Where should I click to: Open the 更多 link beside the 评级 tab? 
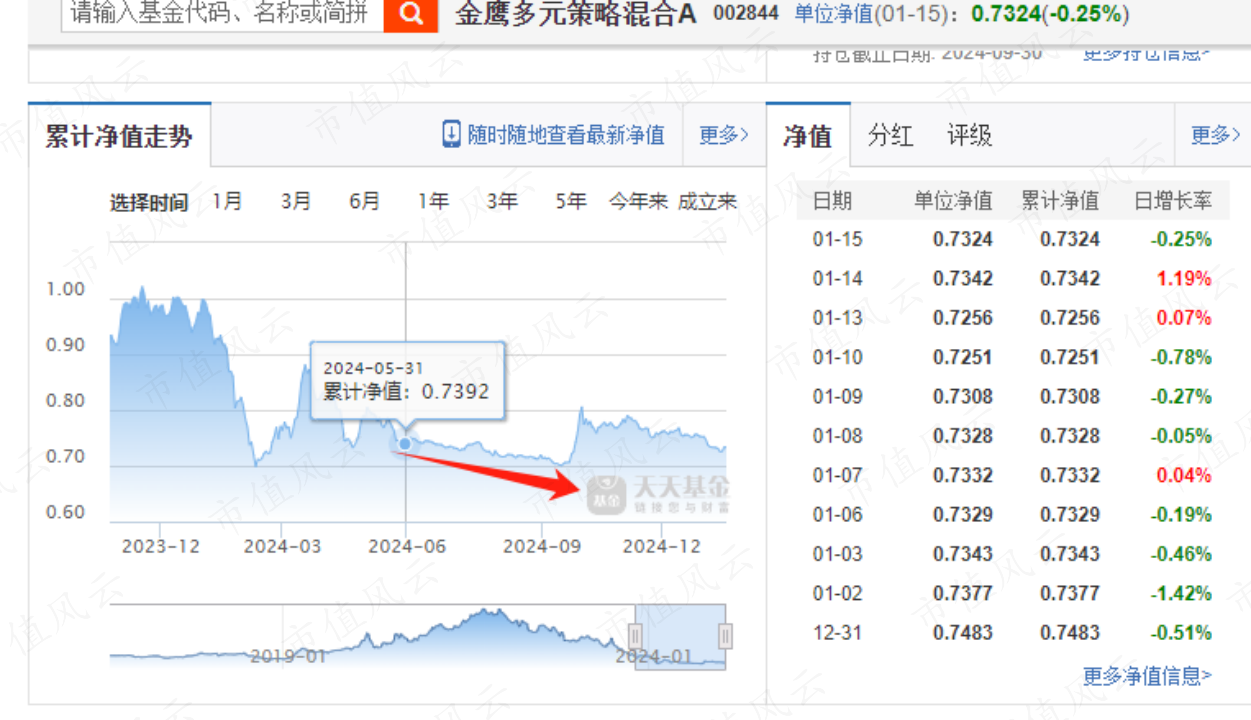tap(1216, 135)
